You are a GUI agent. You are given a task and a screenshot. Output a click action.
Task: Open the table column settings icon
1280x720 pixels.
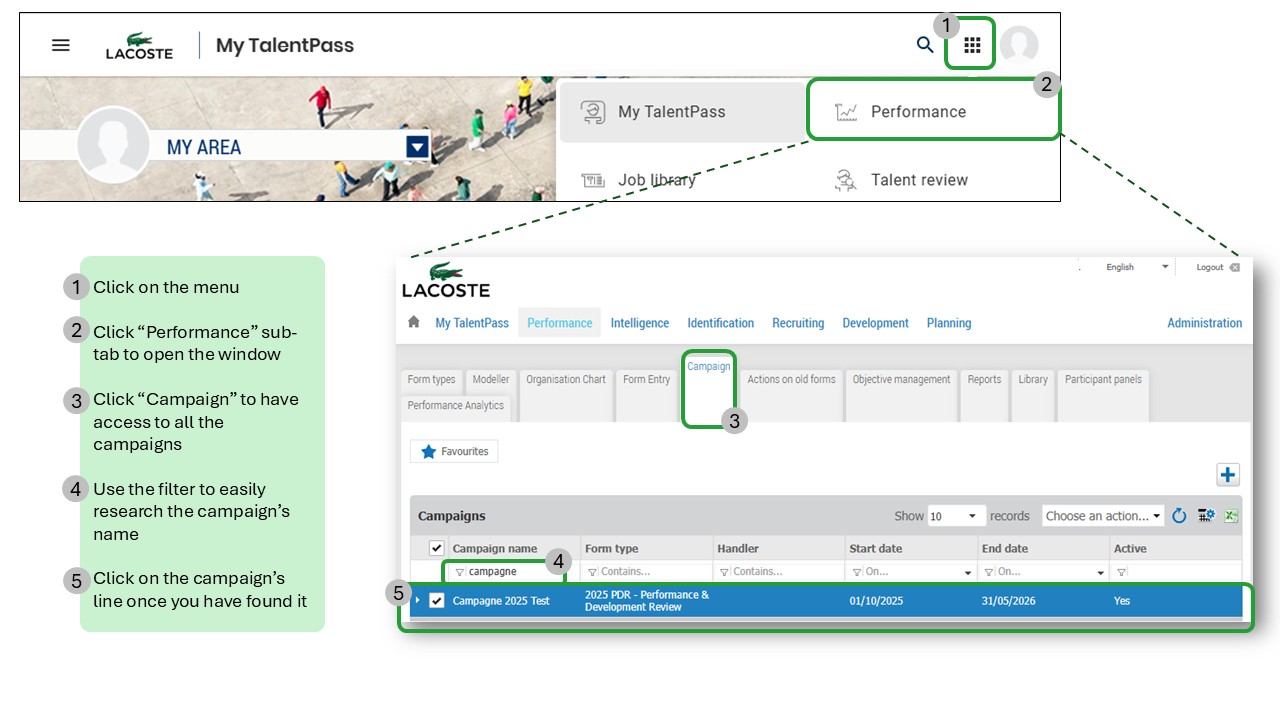click(1206, 516)
